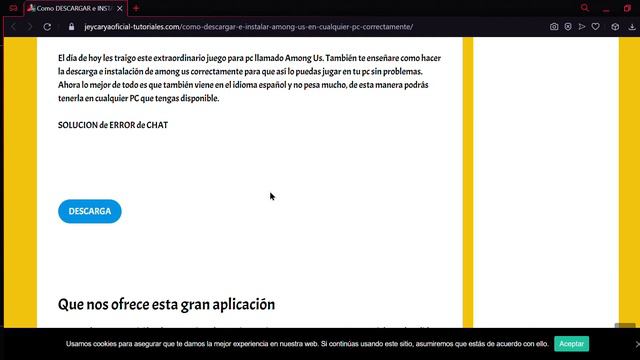
Task: Go back to previous page
Action: 13,27
